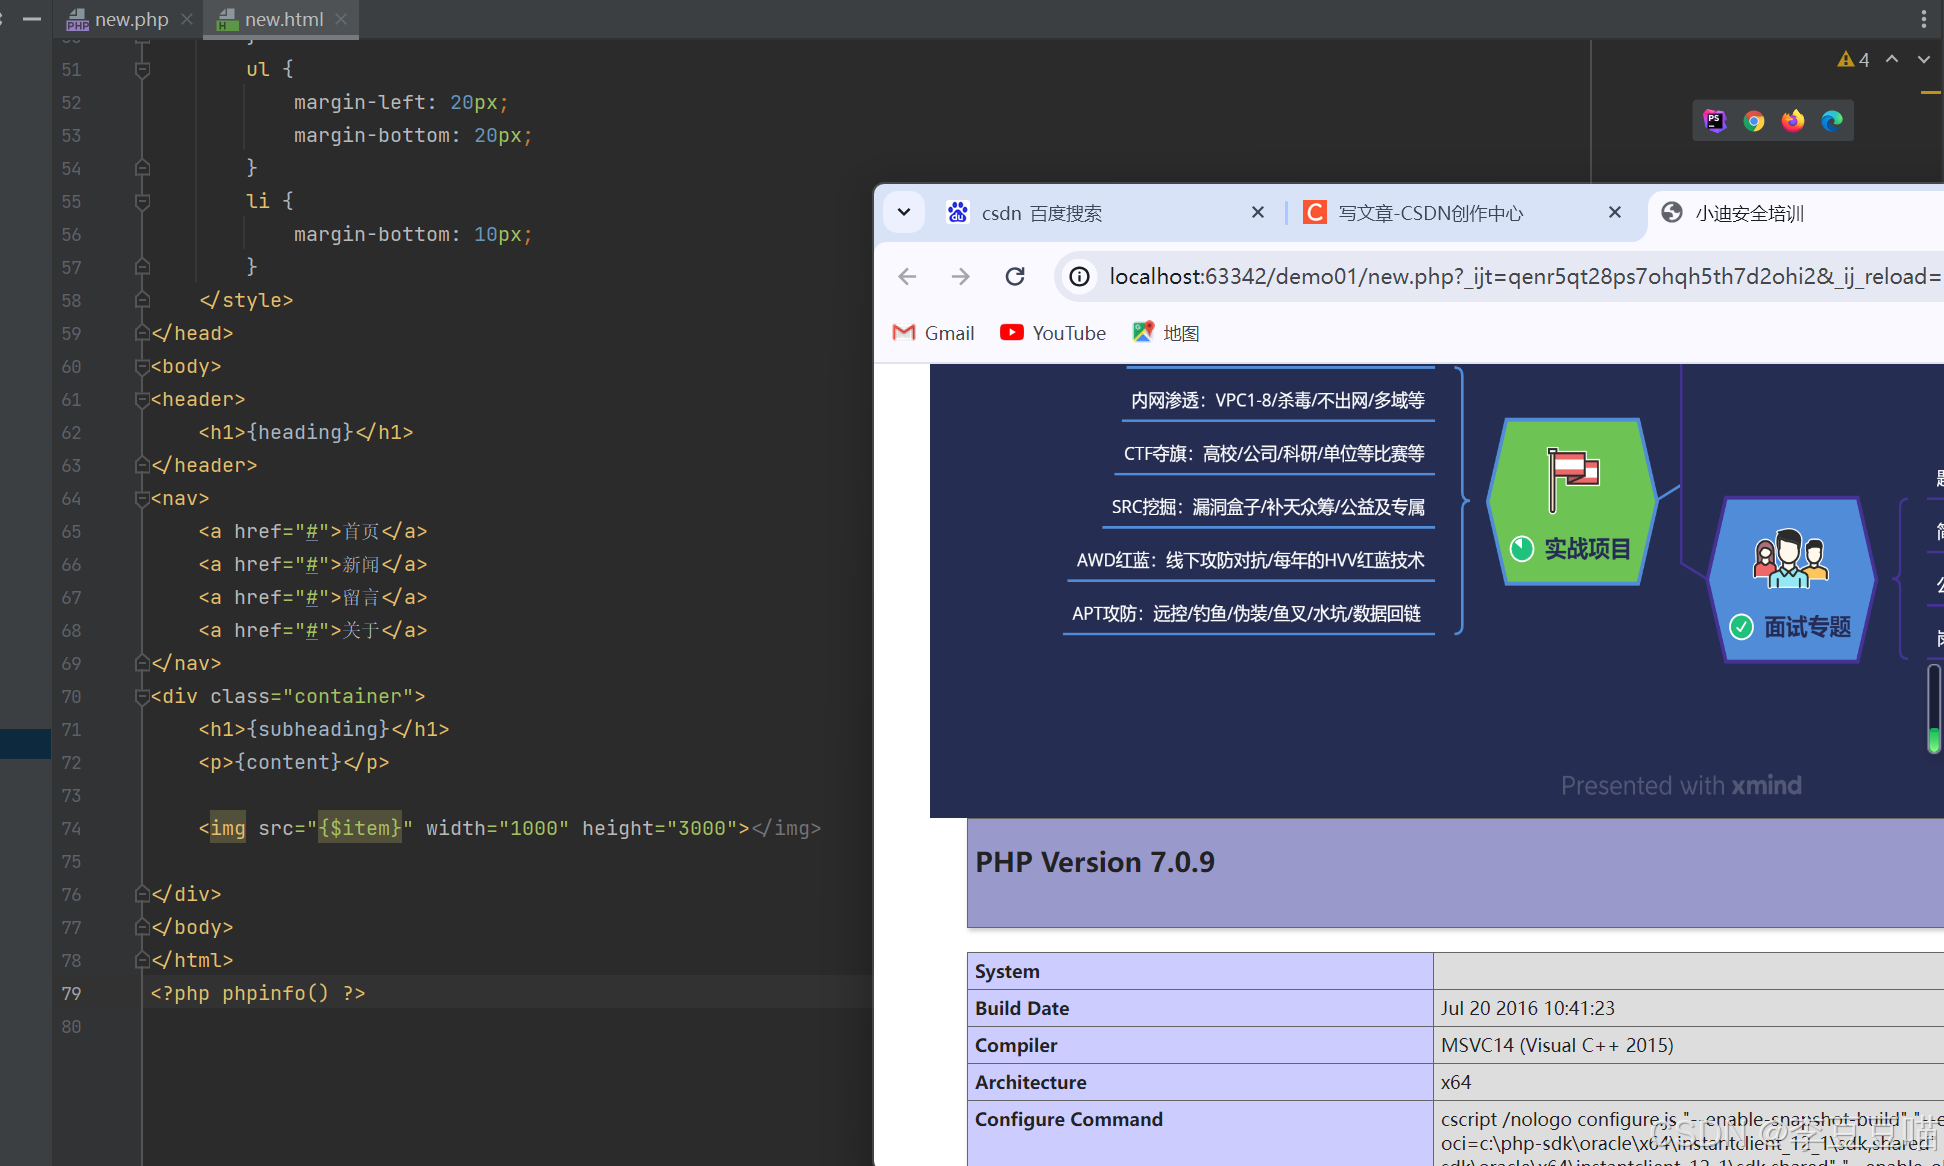Screen dimensions: 1944x1166
Task: Close the new.php editor tab
Action: point(187,19)
